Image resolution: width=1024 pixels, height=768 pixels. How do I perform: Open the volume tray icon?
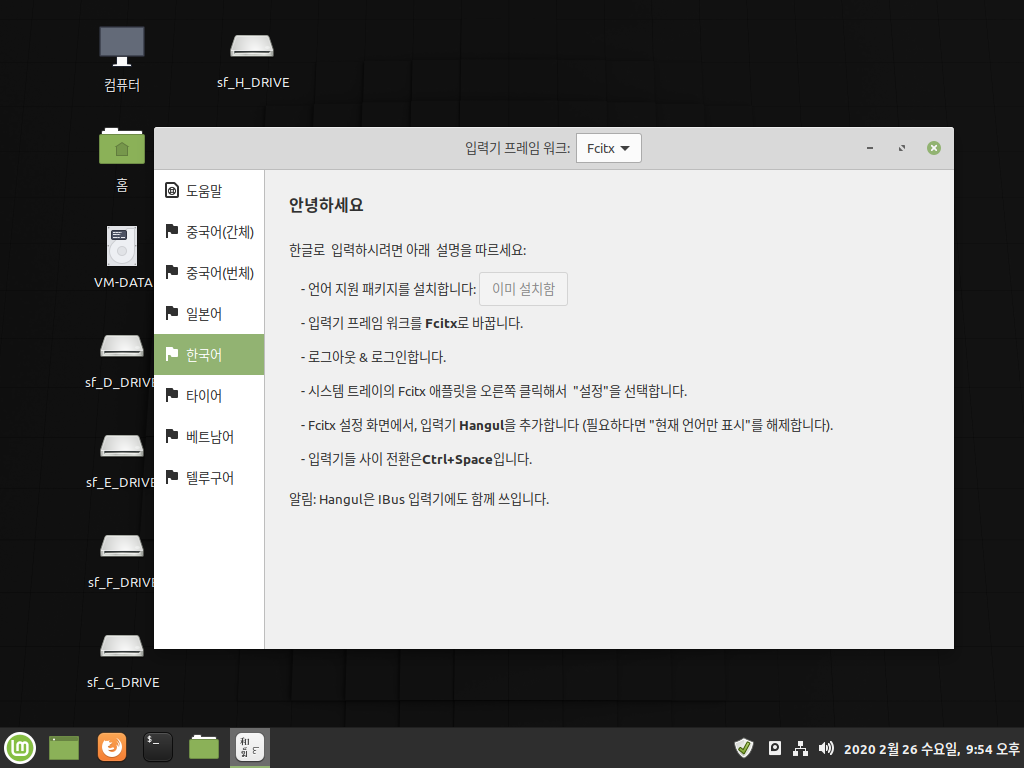click(826, 748)
